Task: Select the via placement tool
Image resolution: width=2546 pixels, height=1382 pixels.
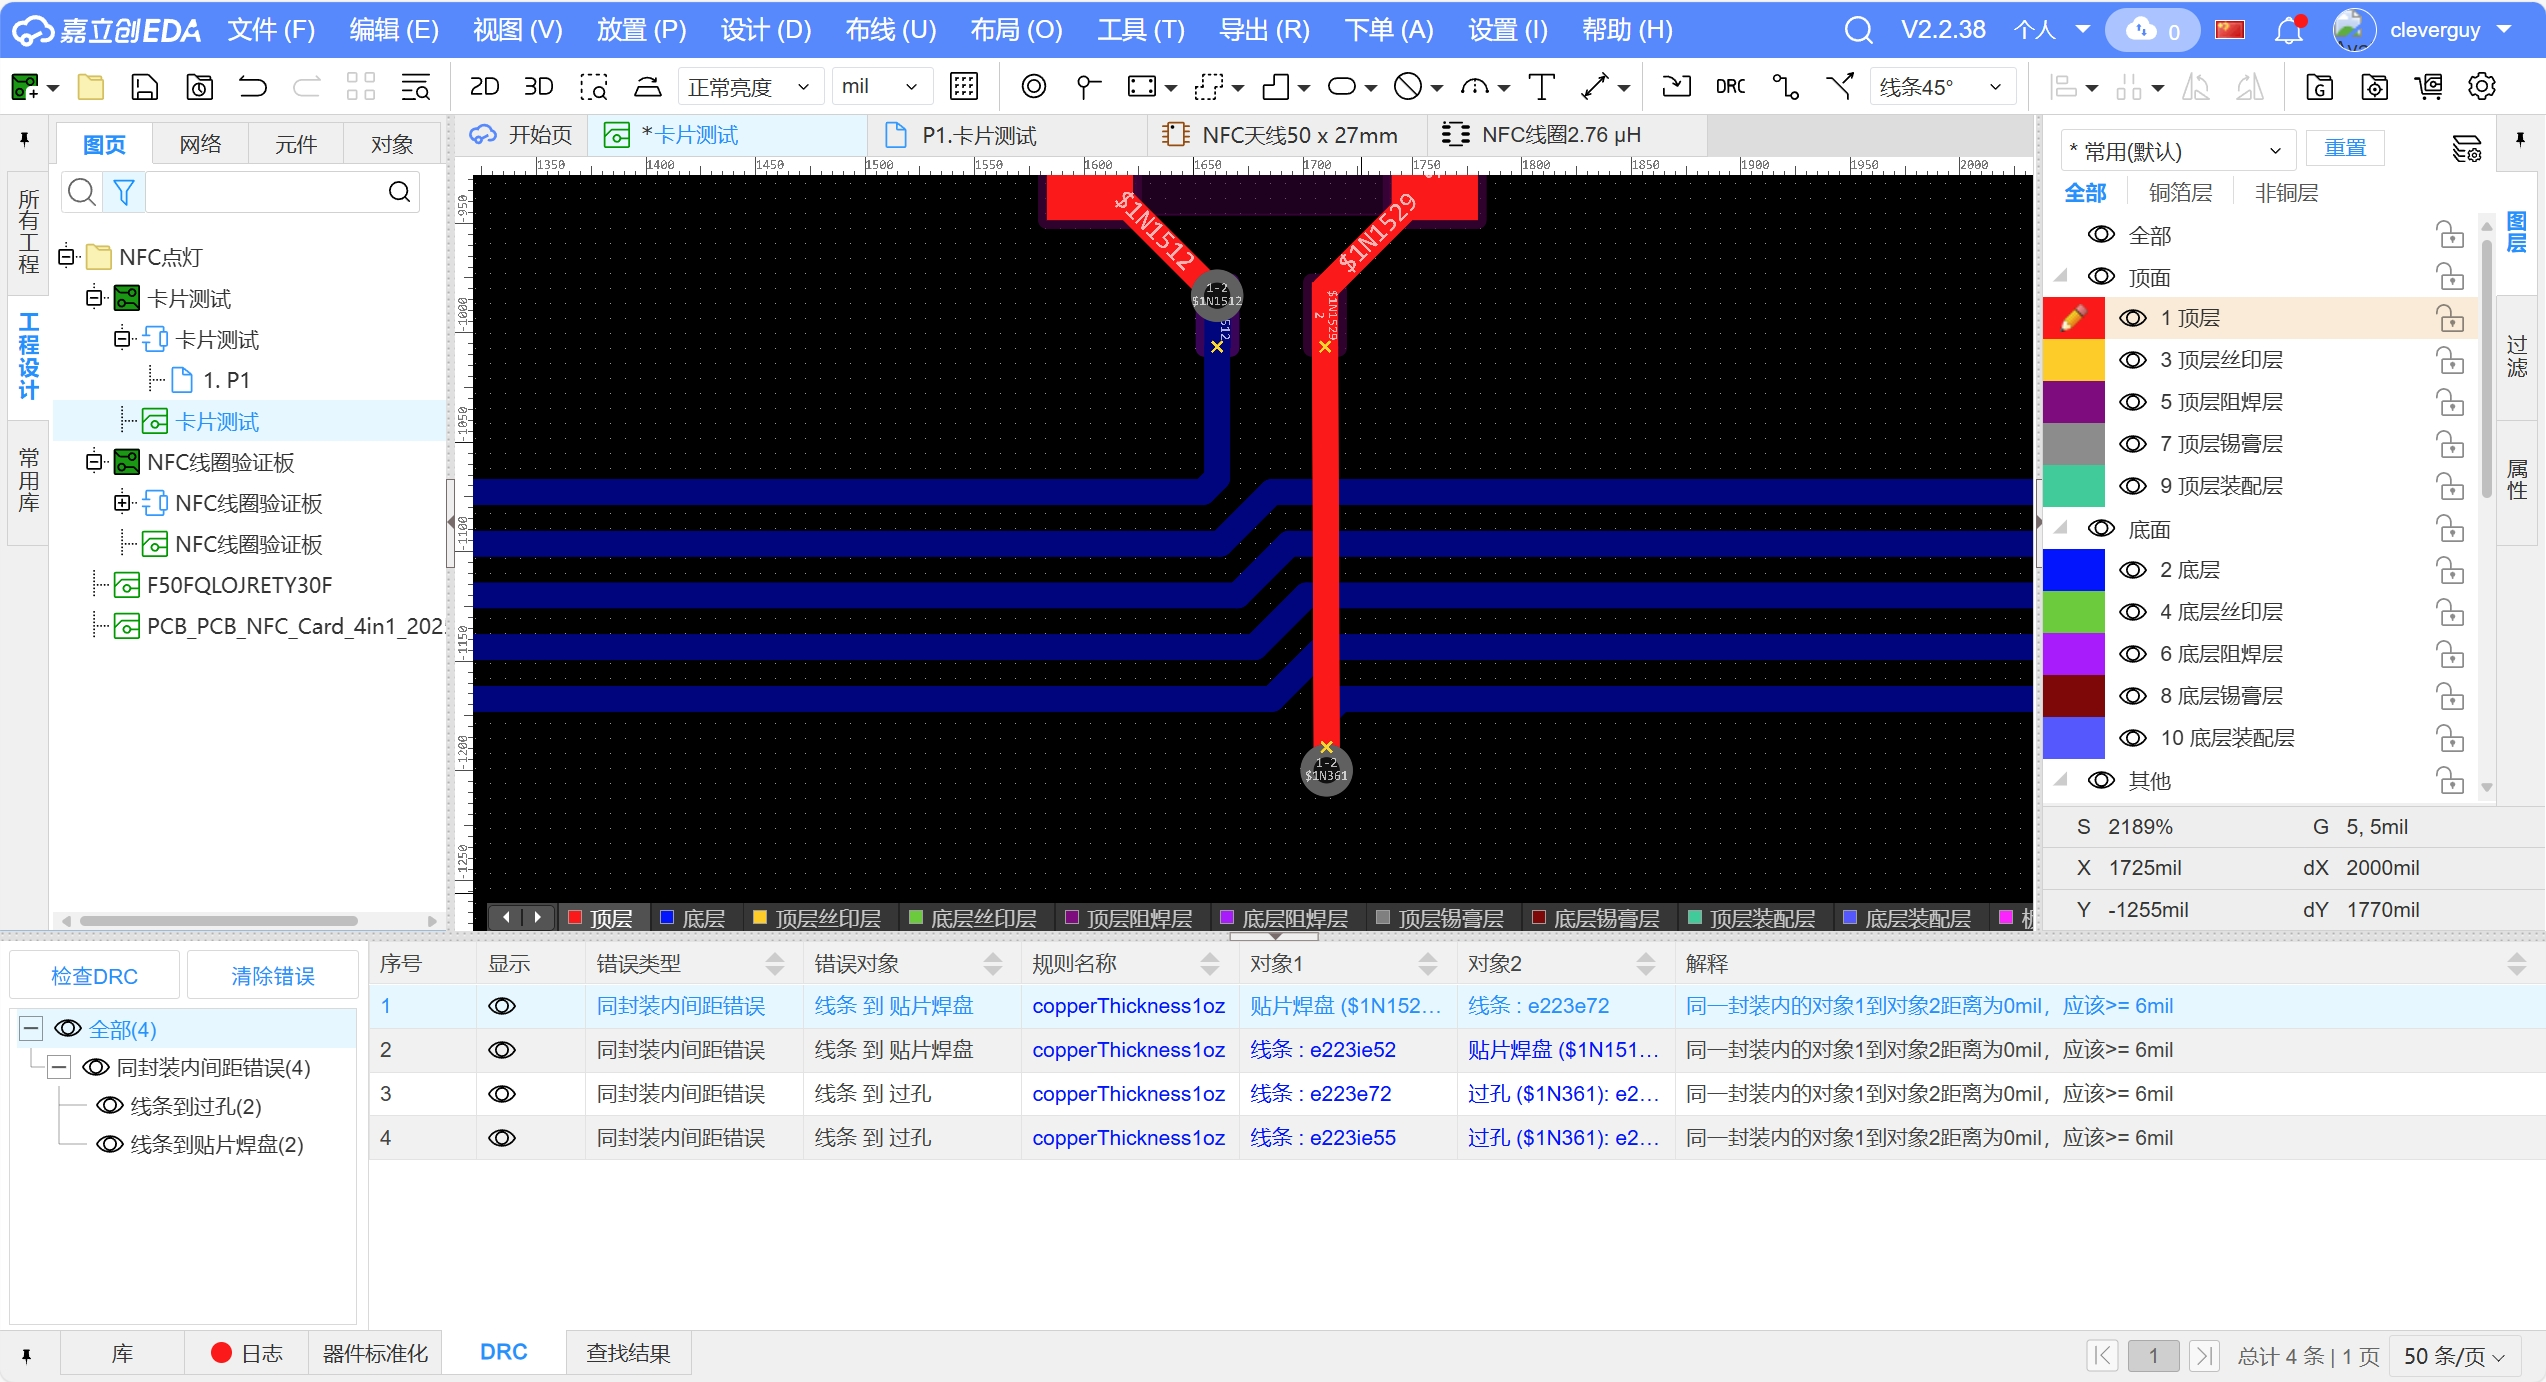Action: [1033, 87]
